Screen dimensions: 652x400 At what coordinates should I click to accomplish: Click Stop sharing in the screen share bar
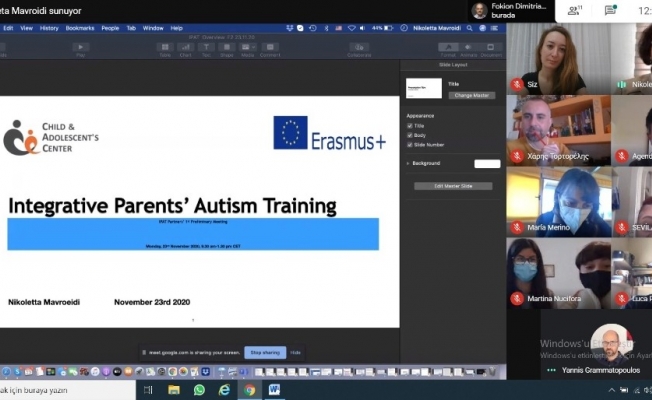click(265, 353)
